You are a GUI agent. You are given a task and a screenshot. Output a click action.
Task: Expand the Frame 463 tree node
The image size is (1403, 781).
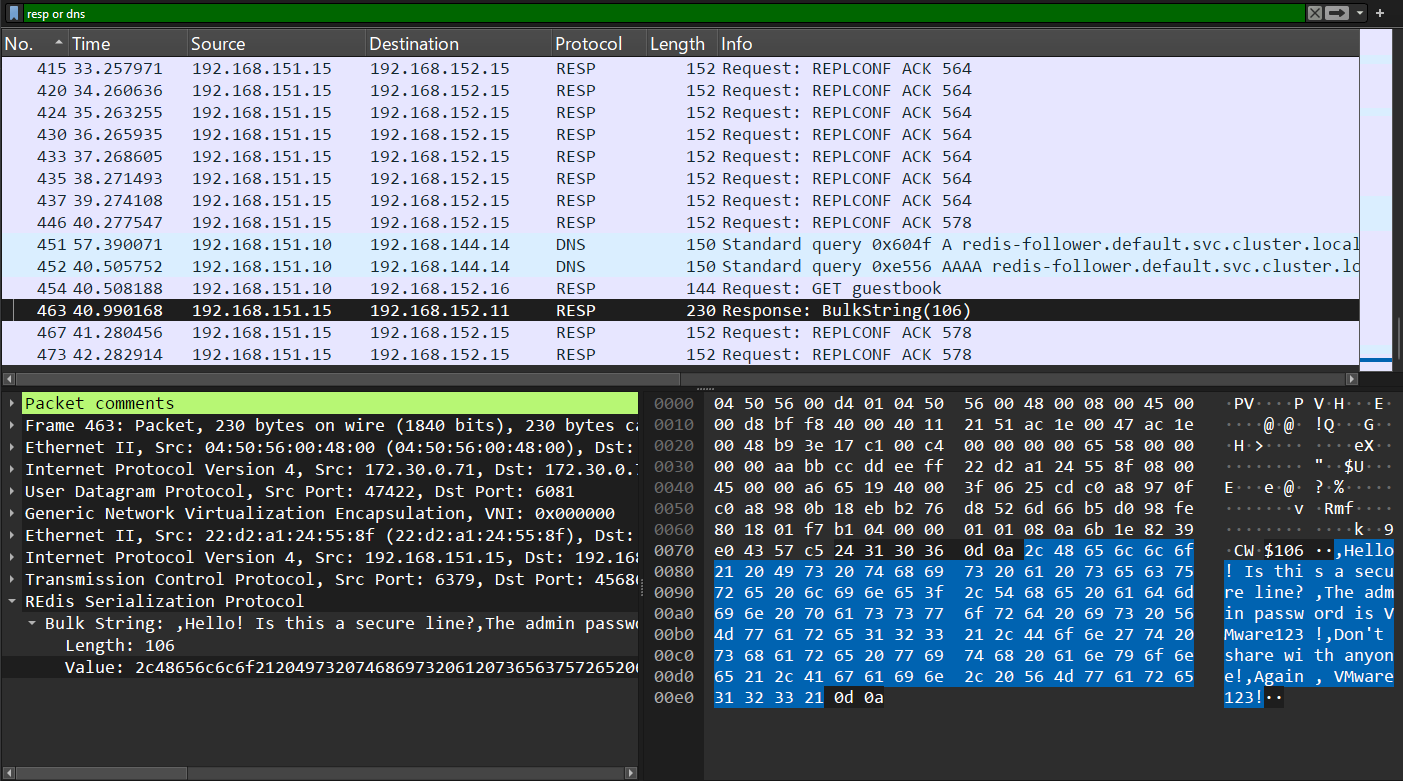pyautogui.click(x=12, y=426)
